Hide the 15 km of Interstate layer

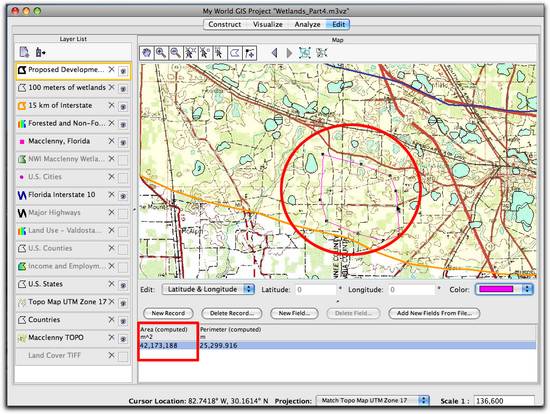click(123, 107)
